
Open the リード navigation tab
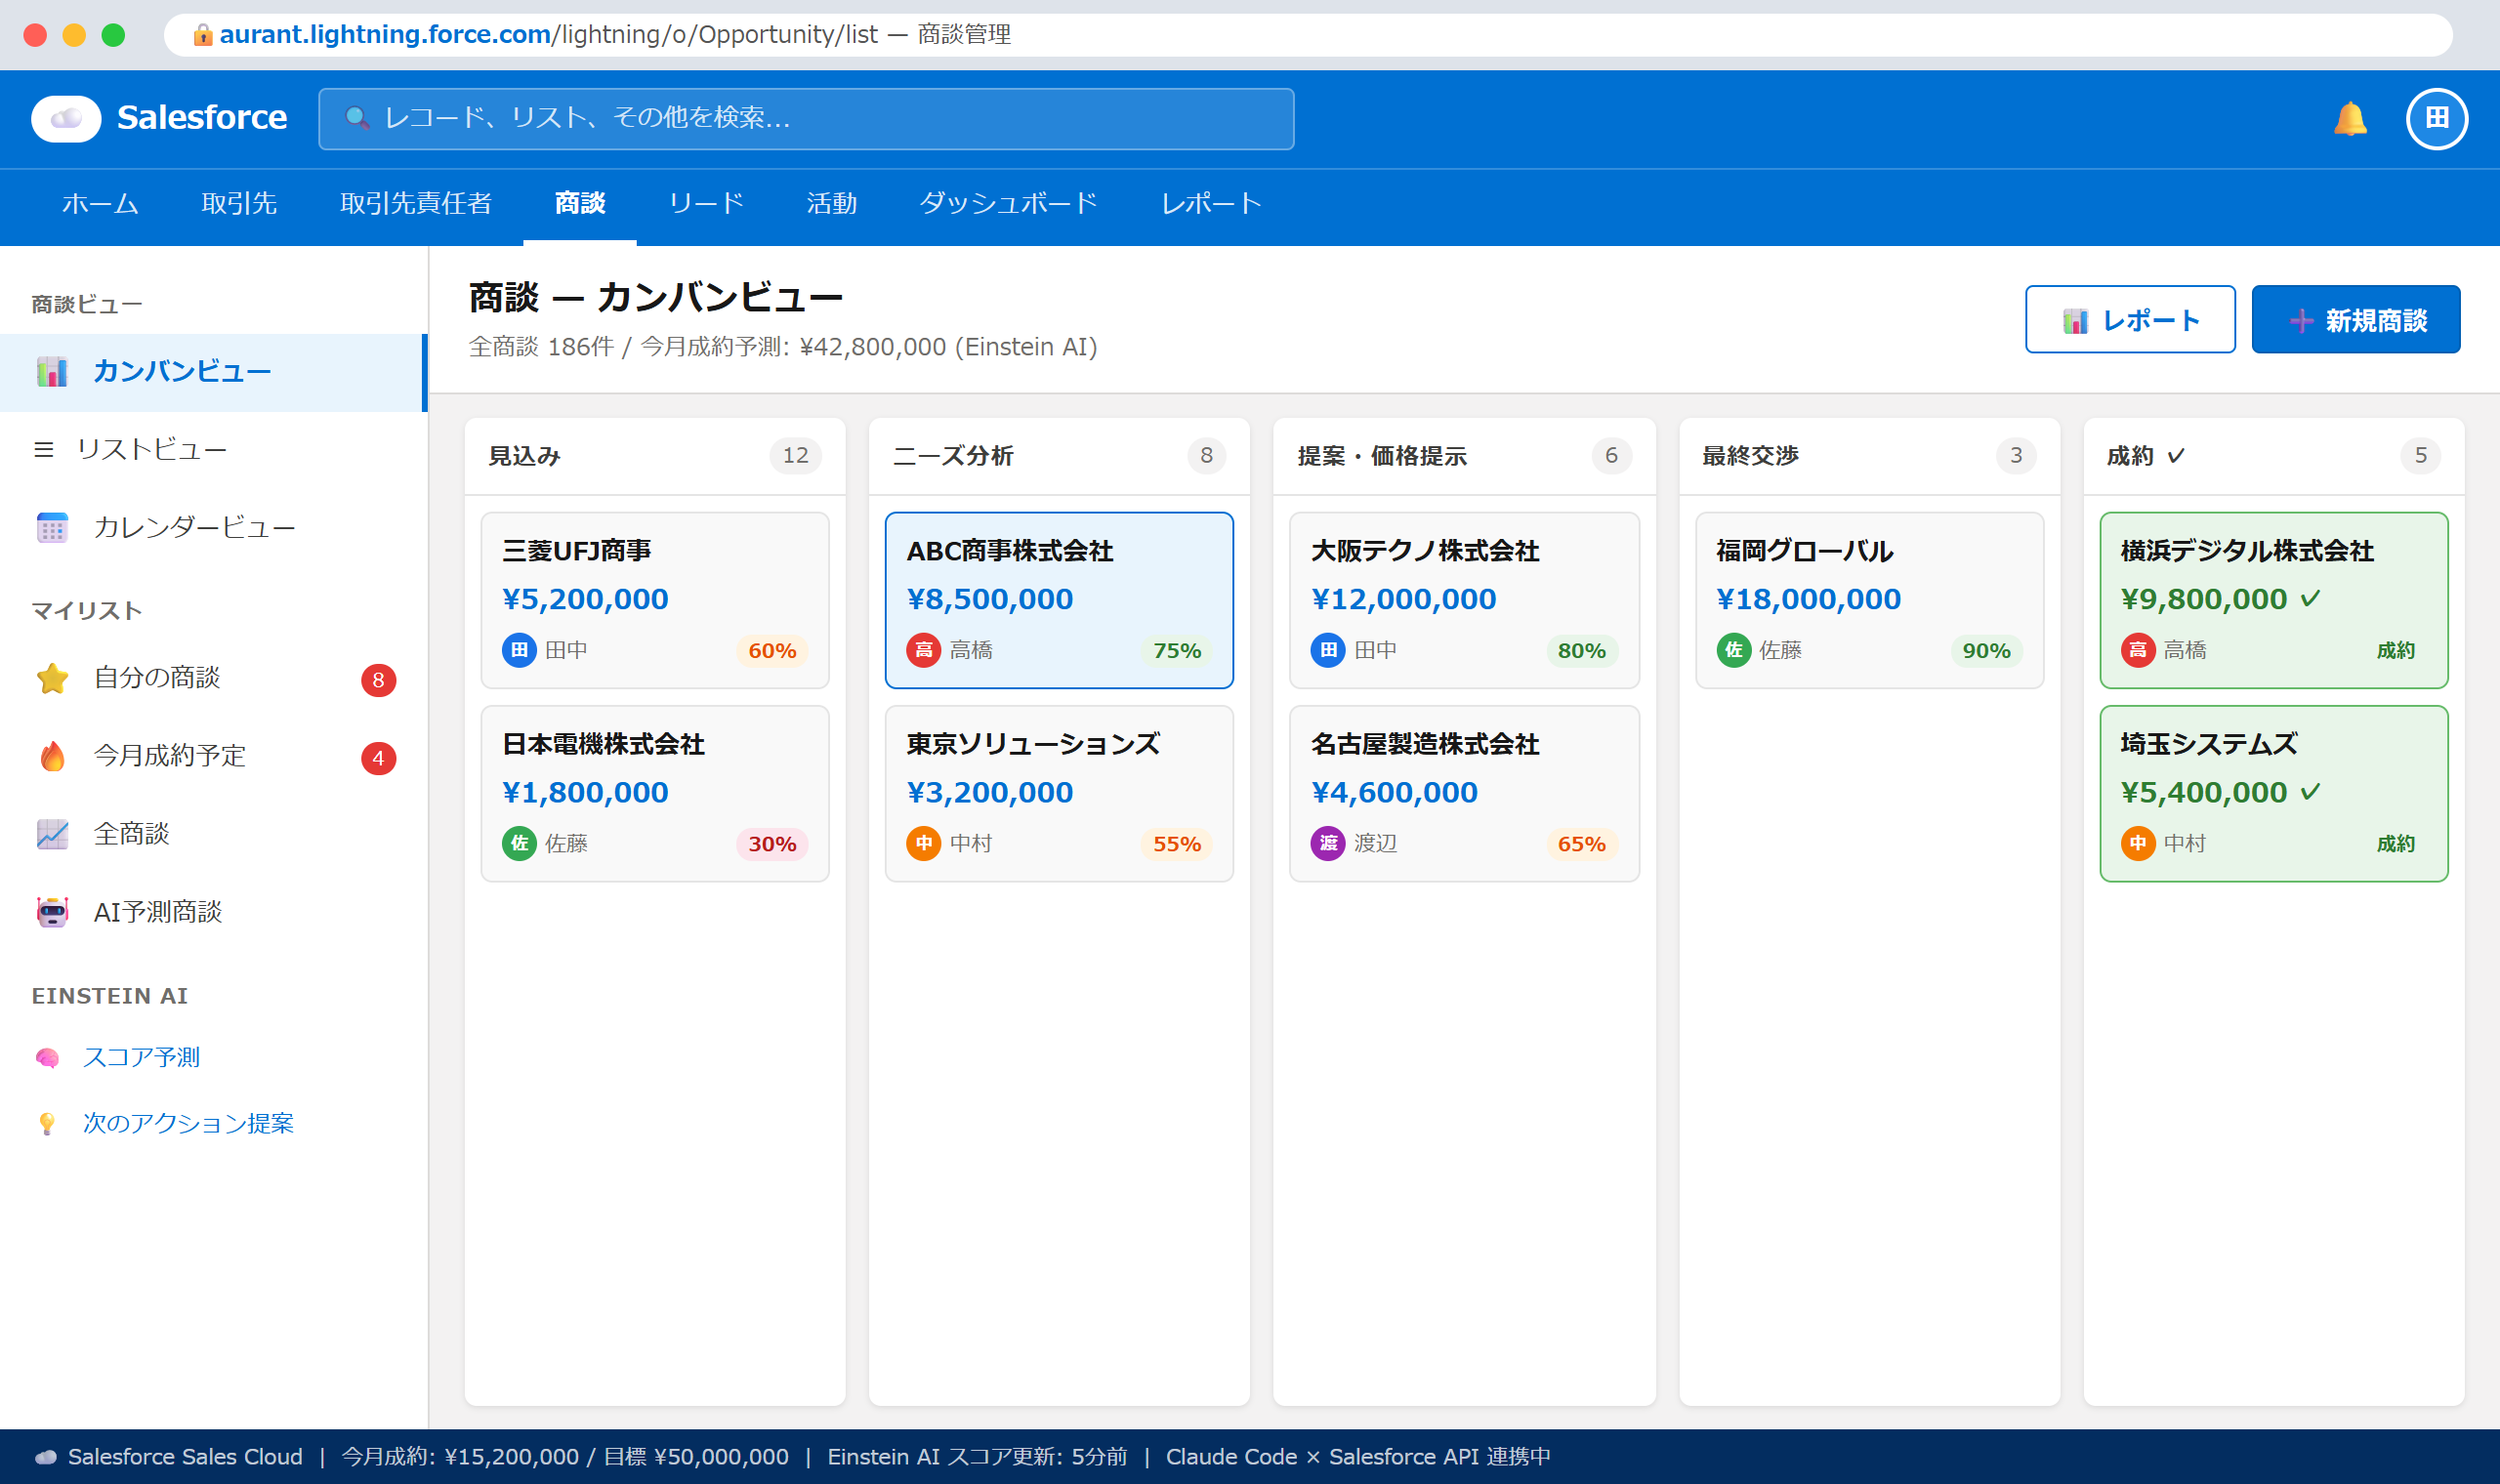pos(706,203)
